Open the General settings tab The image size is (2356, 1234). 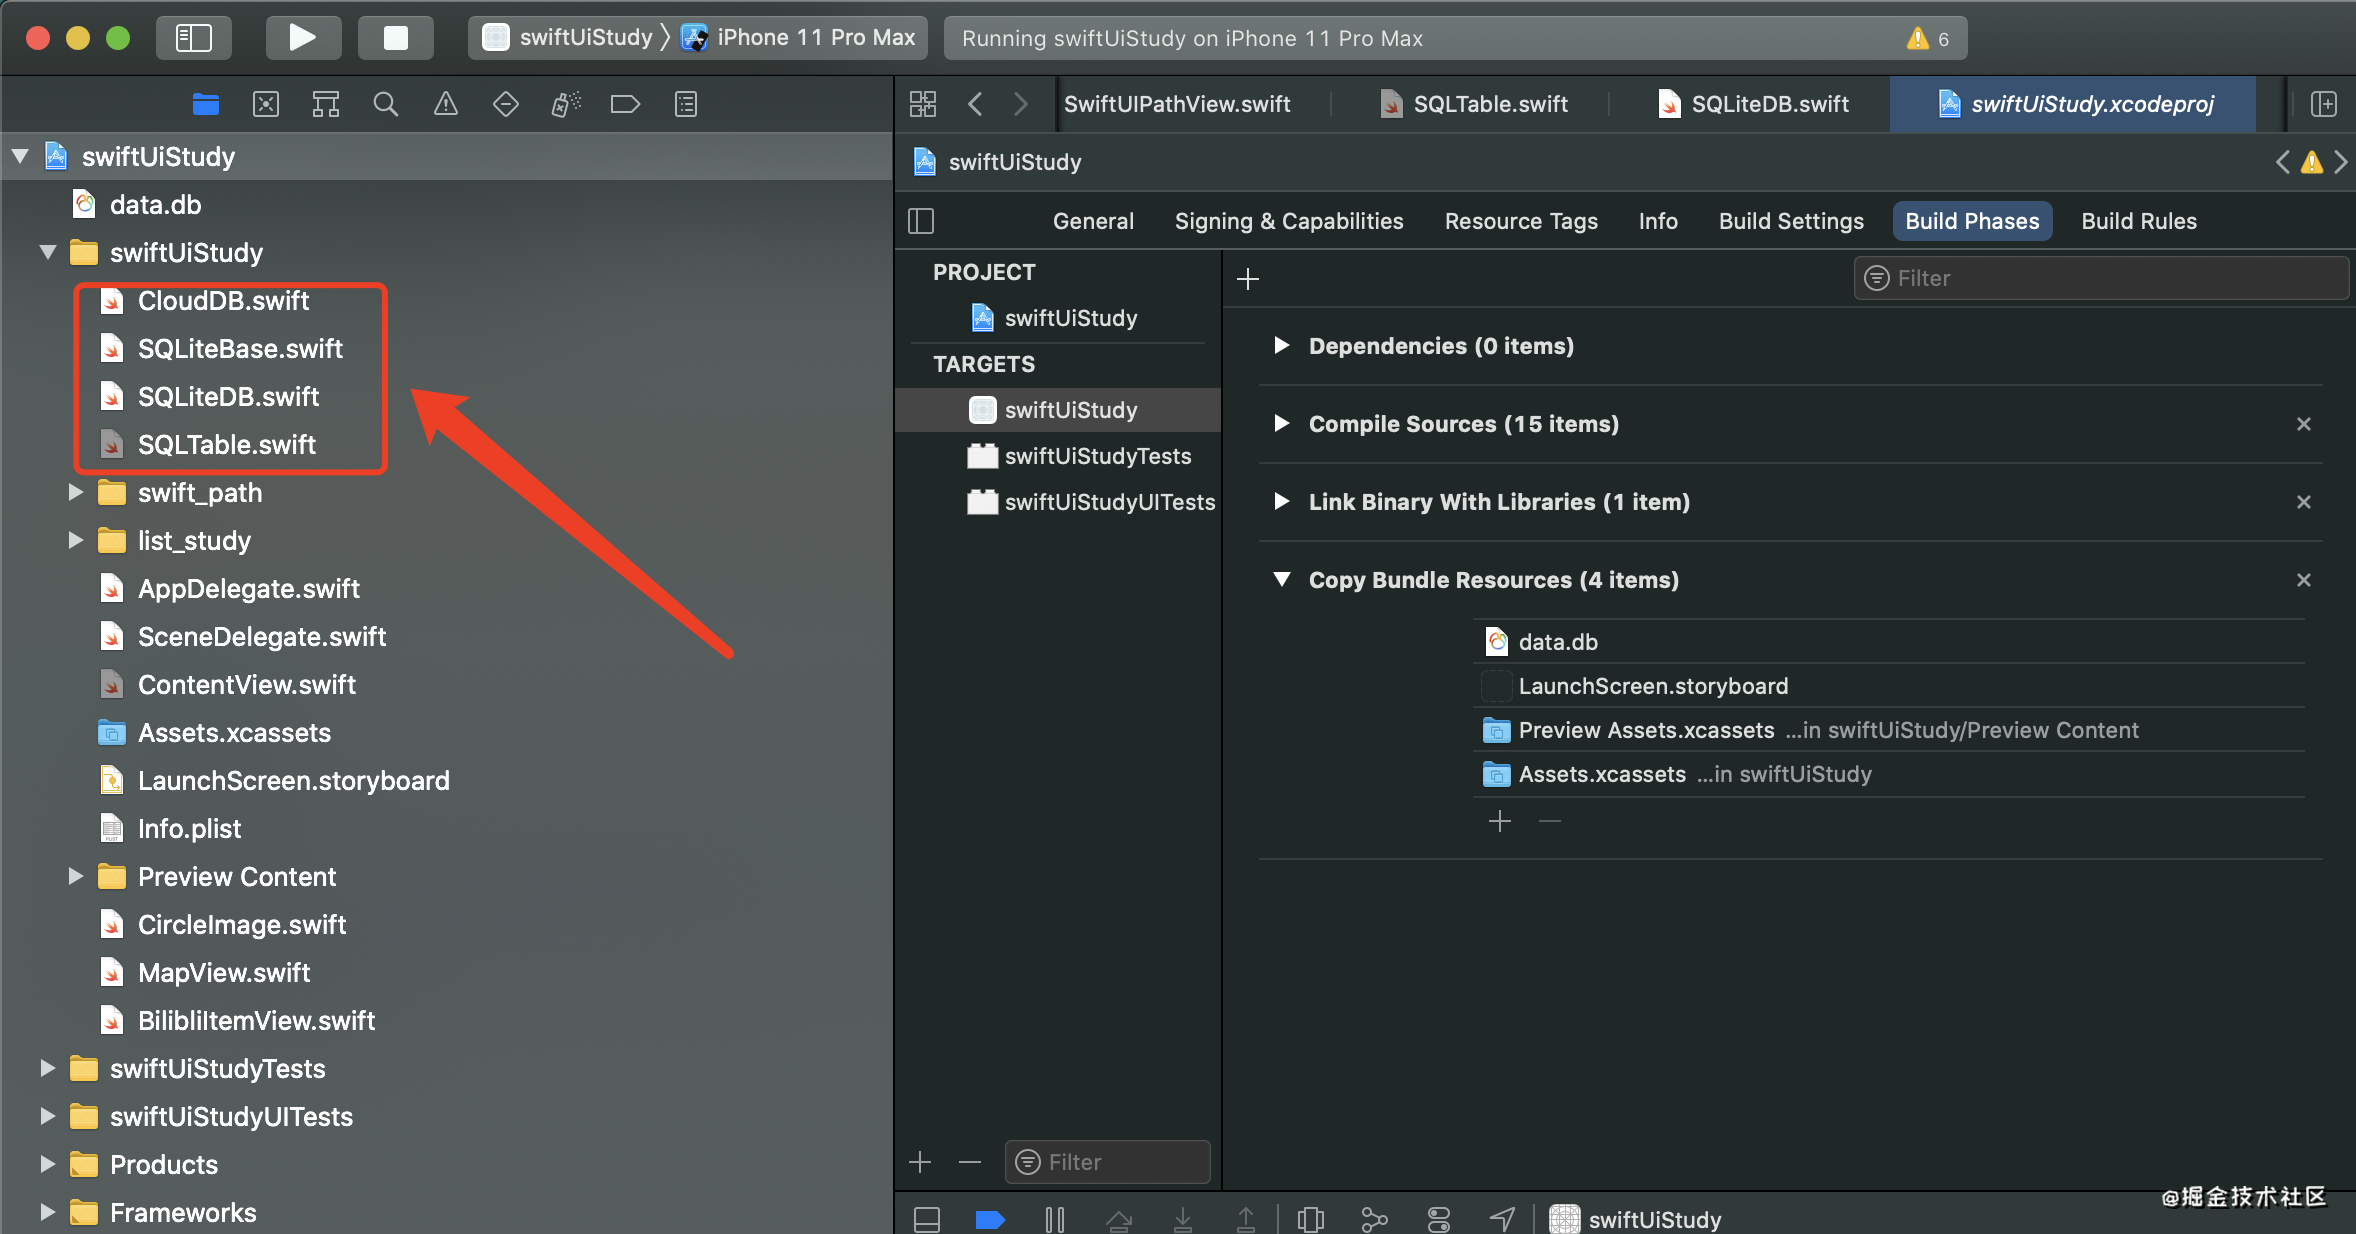pyautogui.click(x=1093, y=221)
